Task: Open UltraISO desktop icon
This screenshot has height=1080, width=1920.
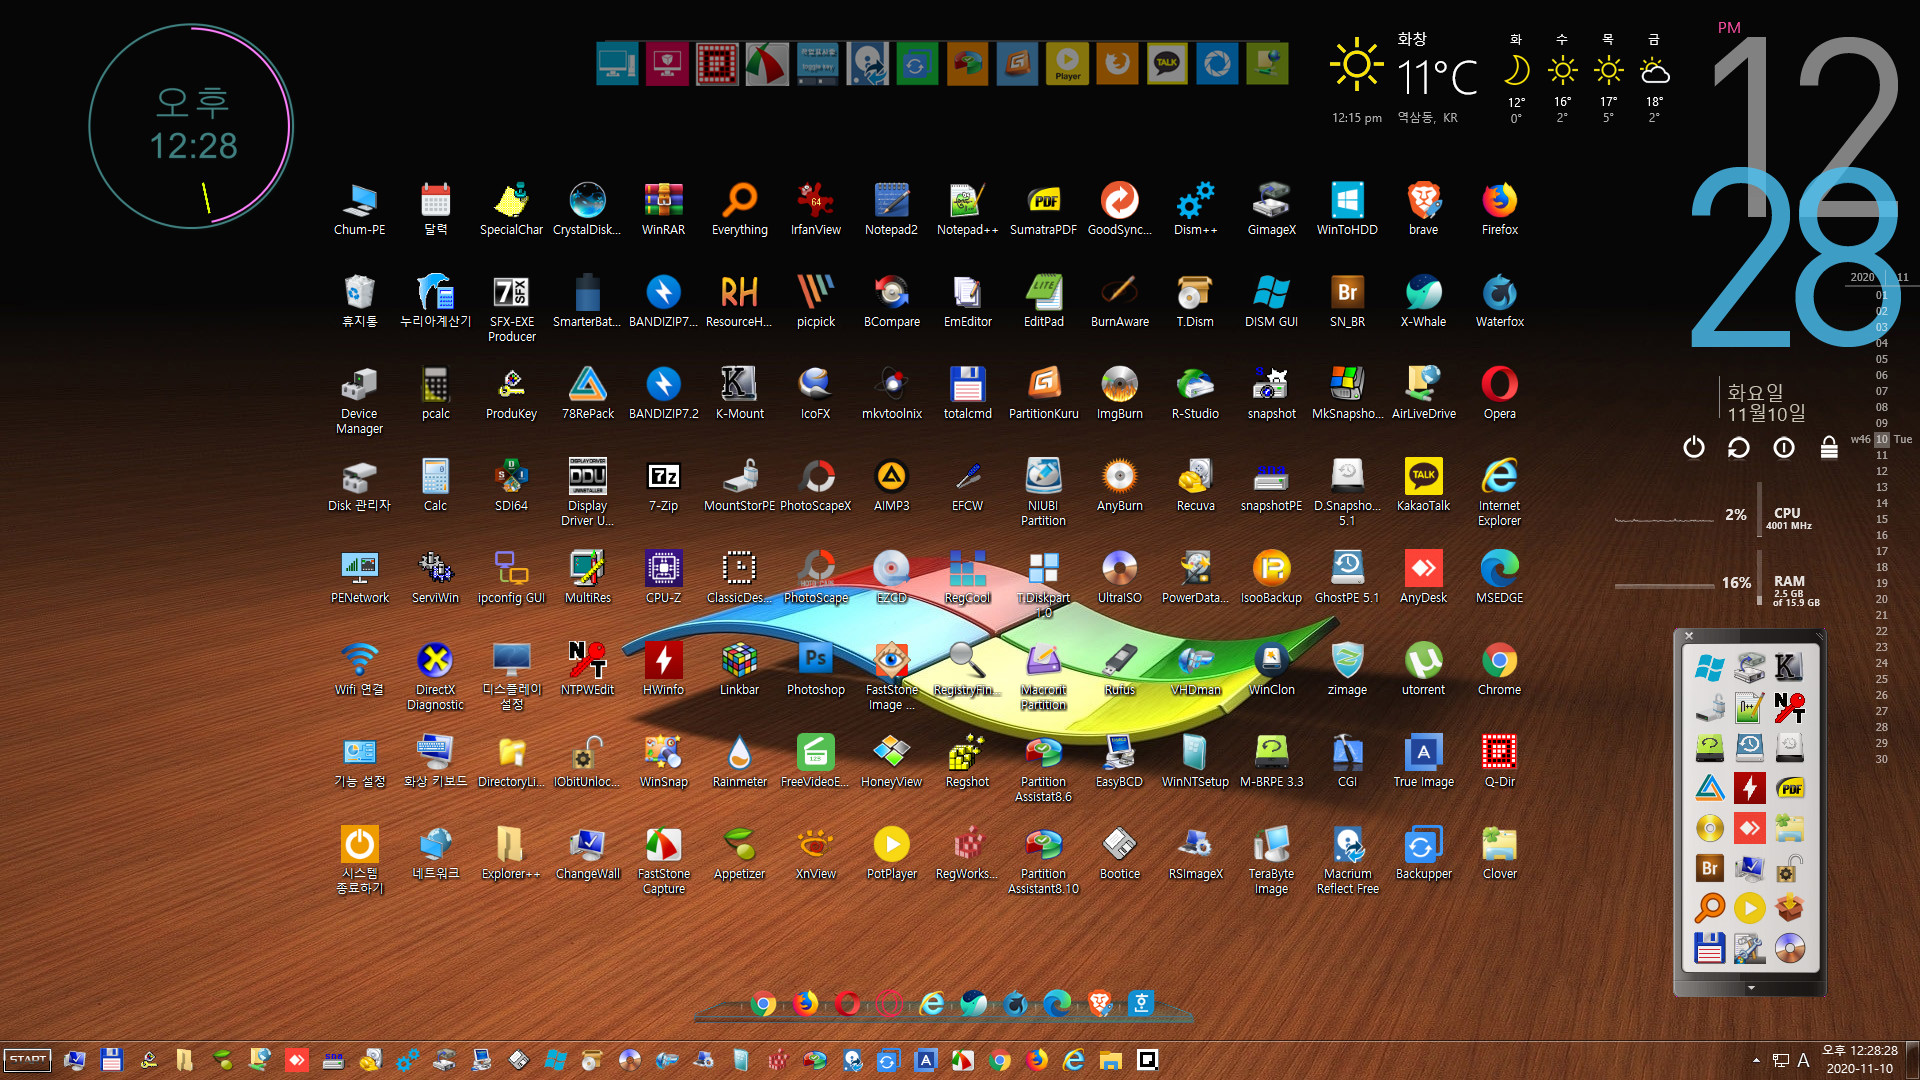Action: [x=1119, y=577]
